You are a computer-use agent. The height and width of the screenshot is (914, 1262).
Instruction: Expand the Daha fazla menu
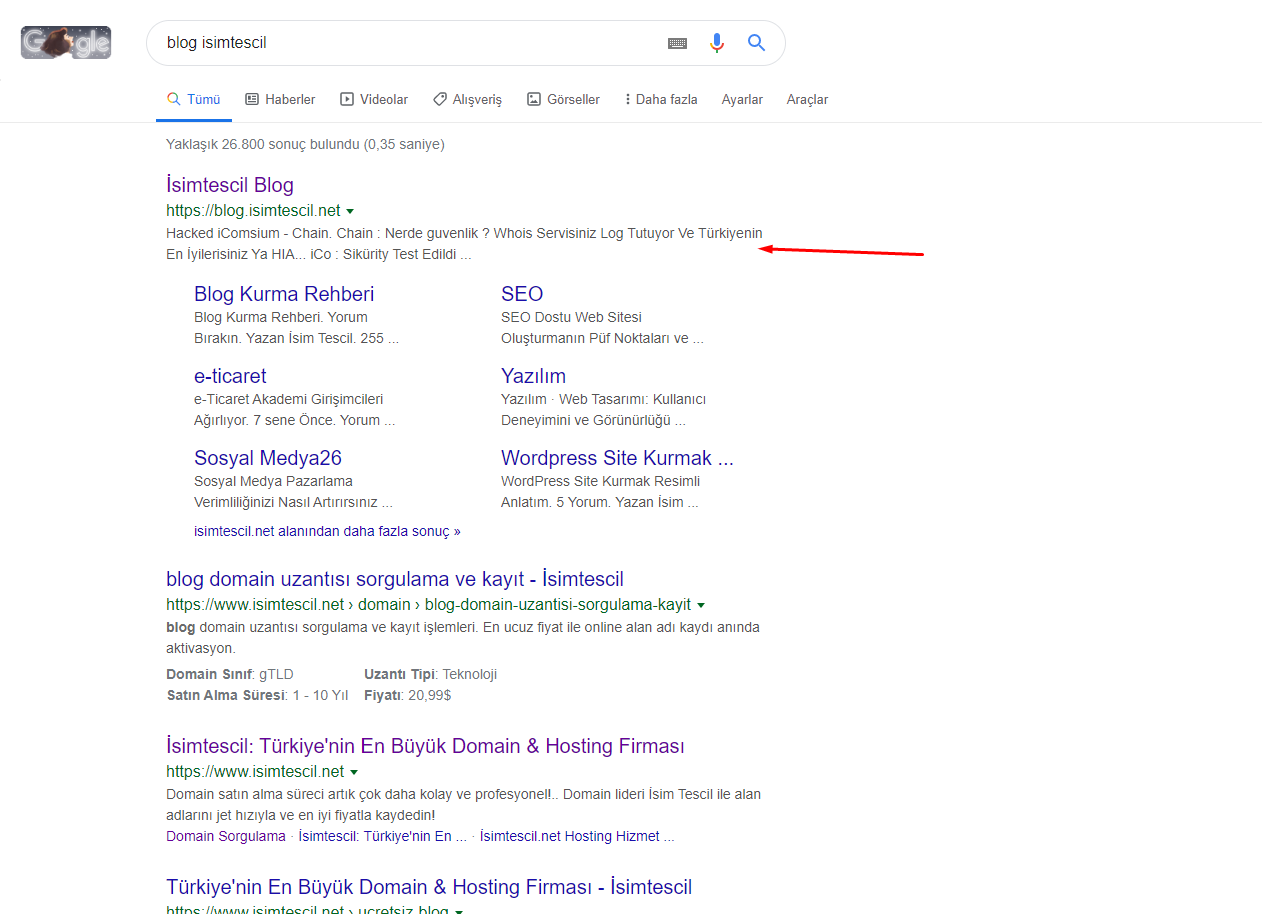pyautogui.click(x=661, y=99)
